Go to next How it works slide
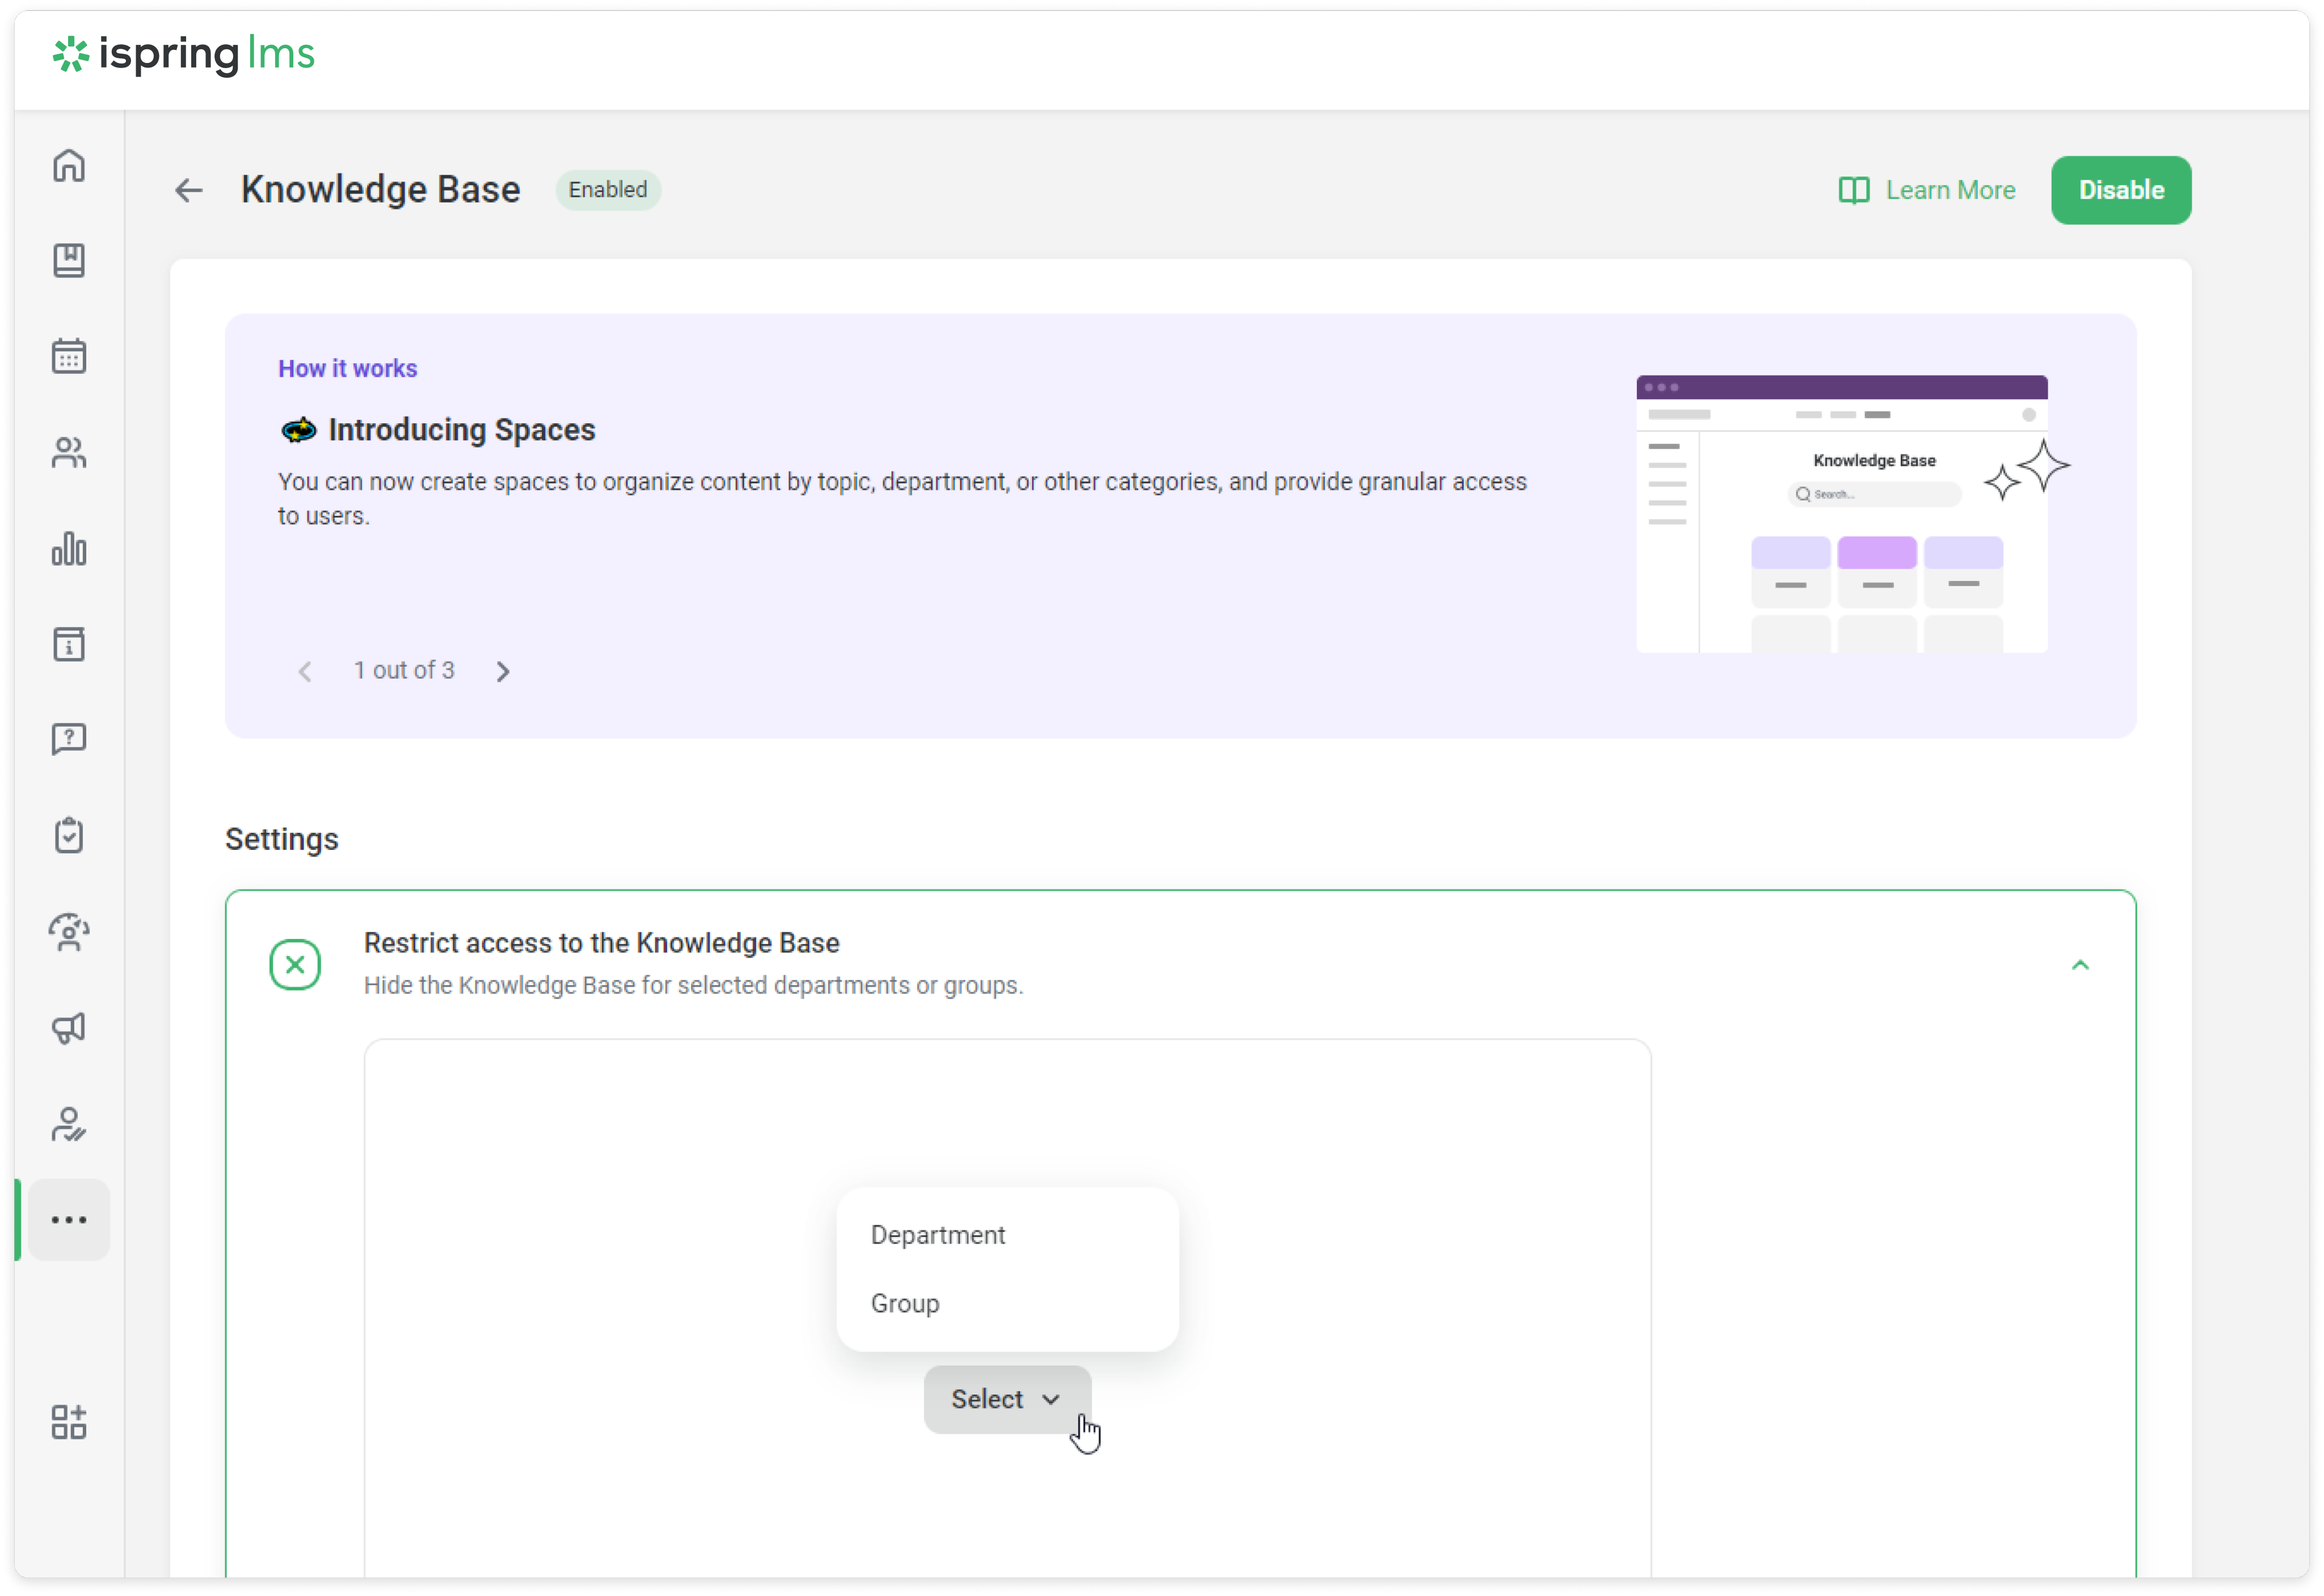This screenshot has width=2324, height=1596. coord(503,672)
